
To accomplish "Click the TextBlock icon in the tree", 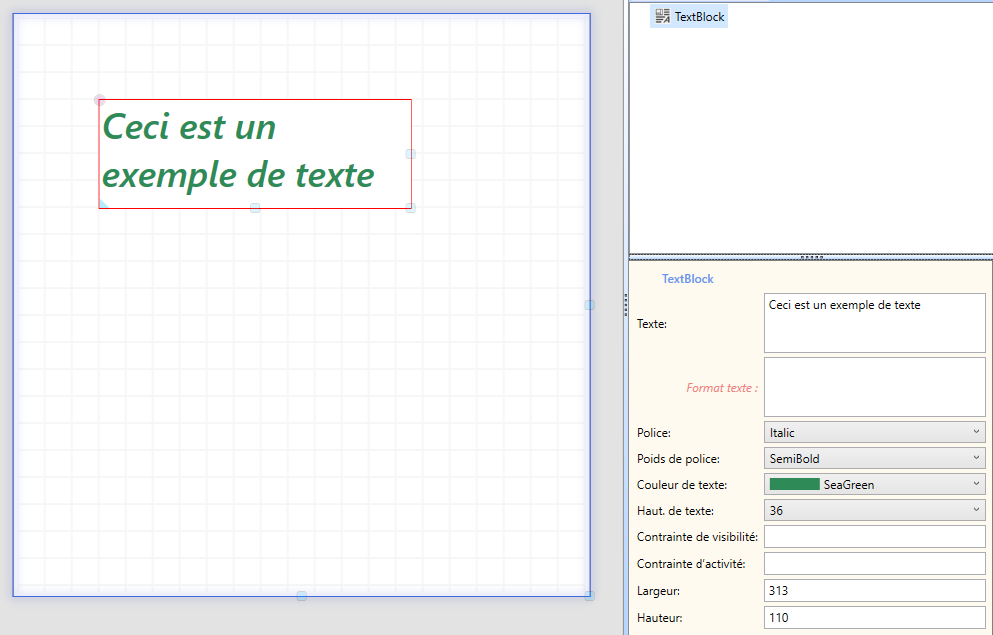I will pyautogui.click(x=662, y=16).
